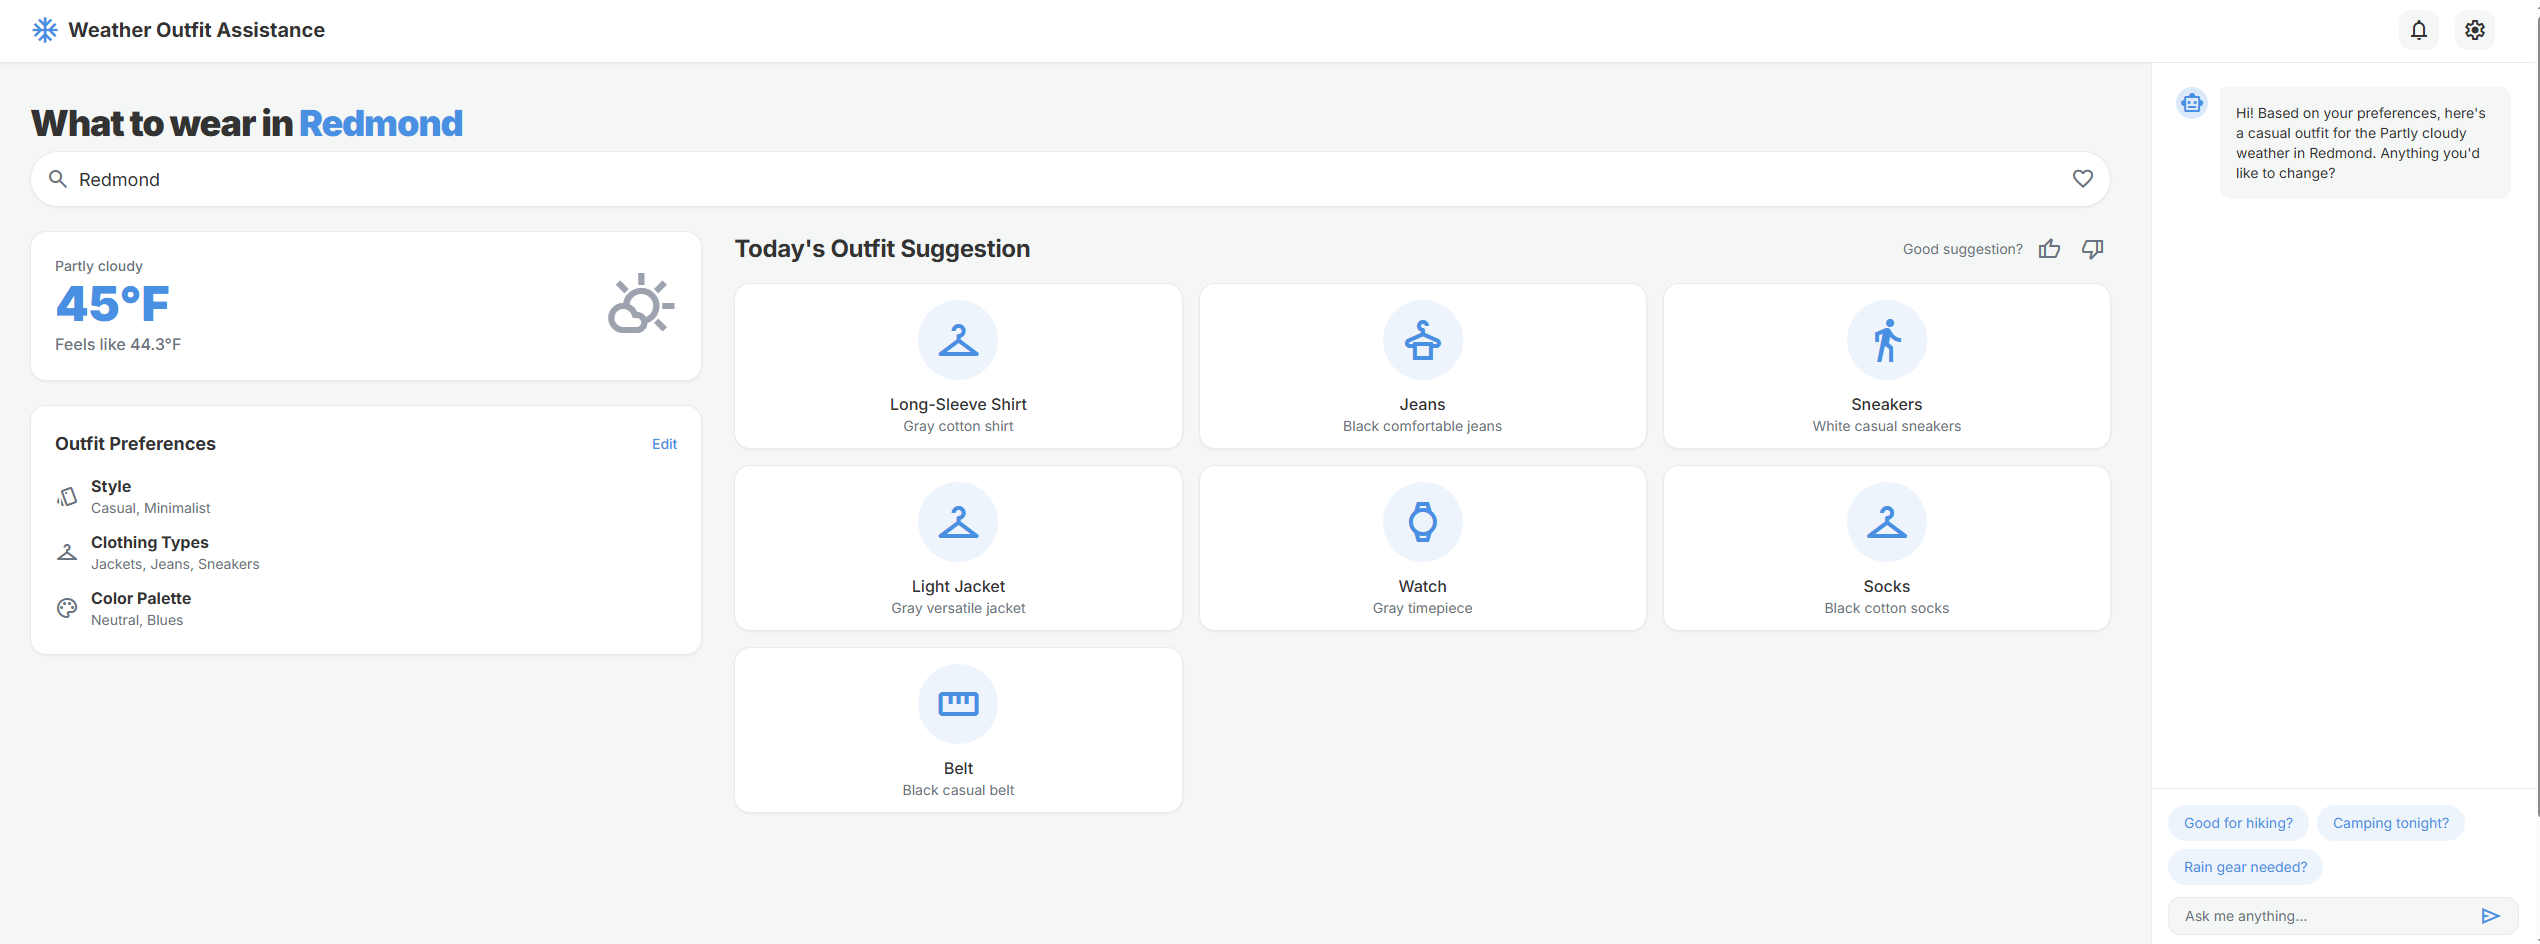The height and width of the screenshot is (944, 2540).
Task: Click the Belt ruler icon
Action: (957, 703)
